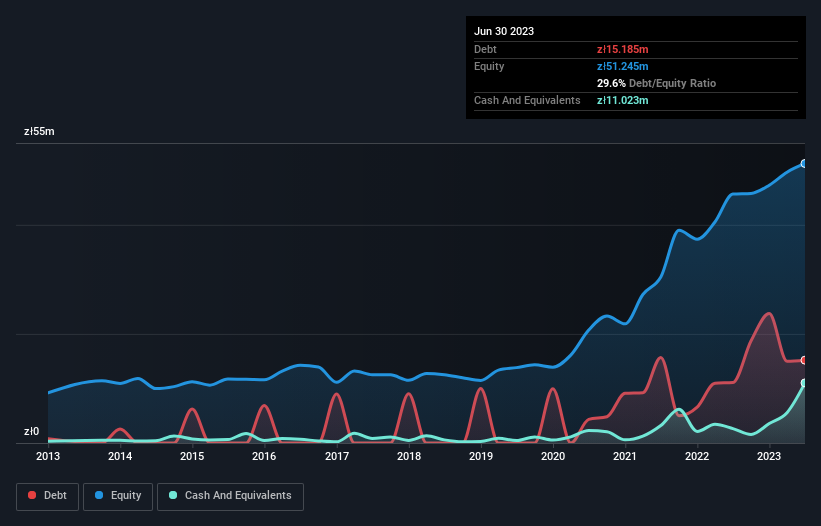Click the 2022 x-axis label
This screenshot has height=526, width=821.
[x=697, y=456]
